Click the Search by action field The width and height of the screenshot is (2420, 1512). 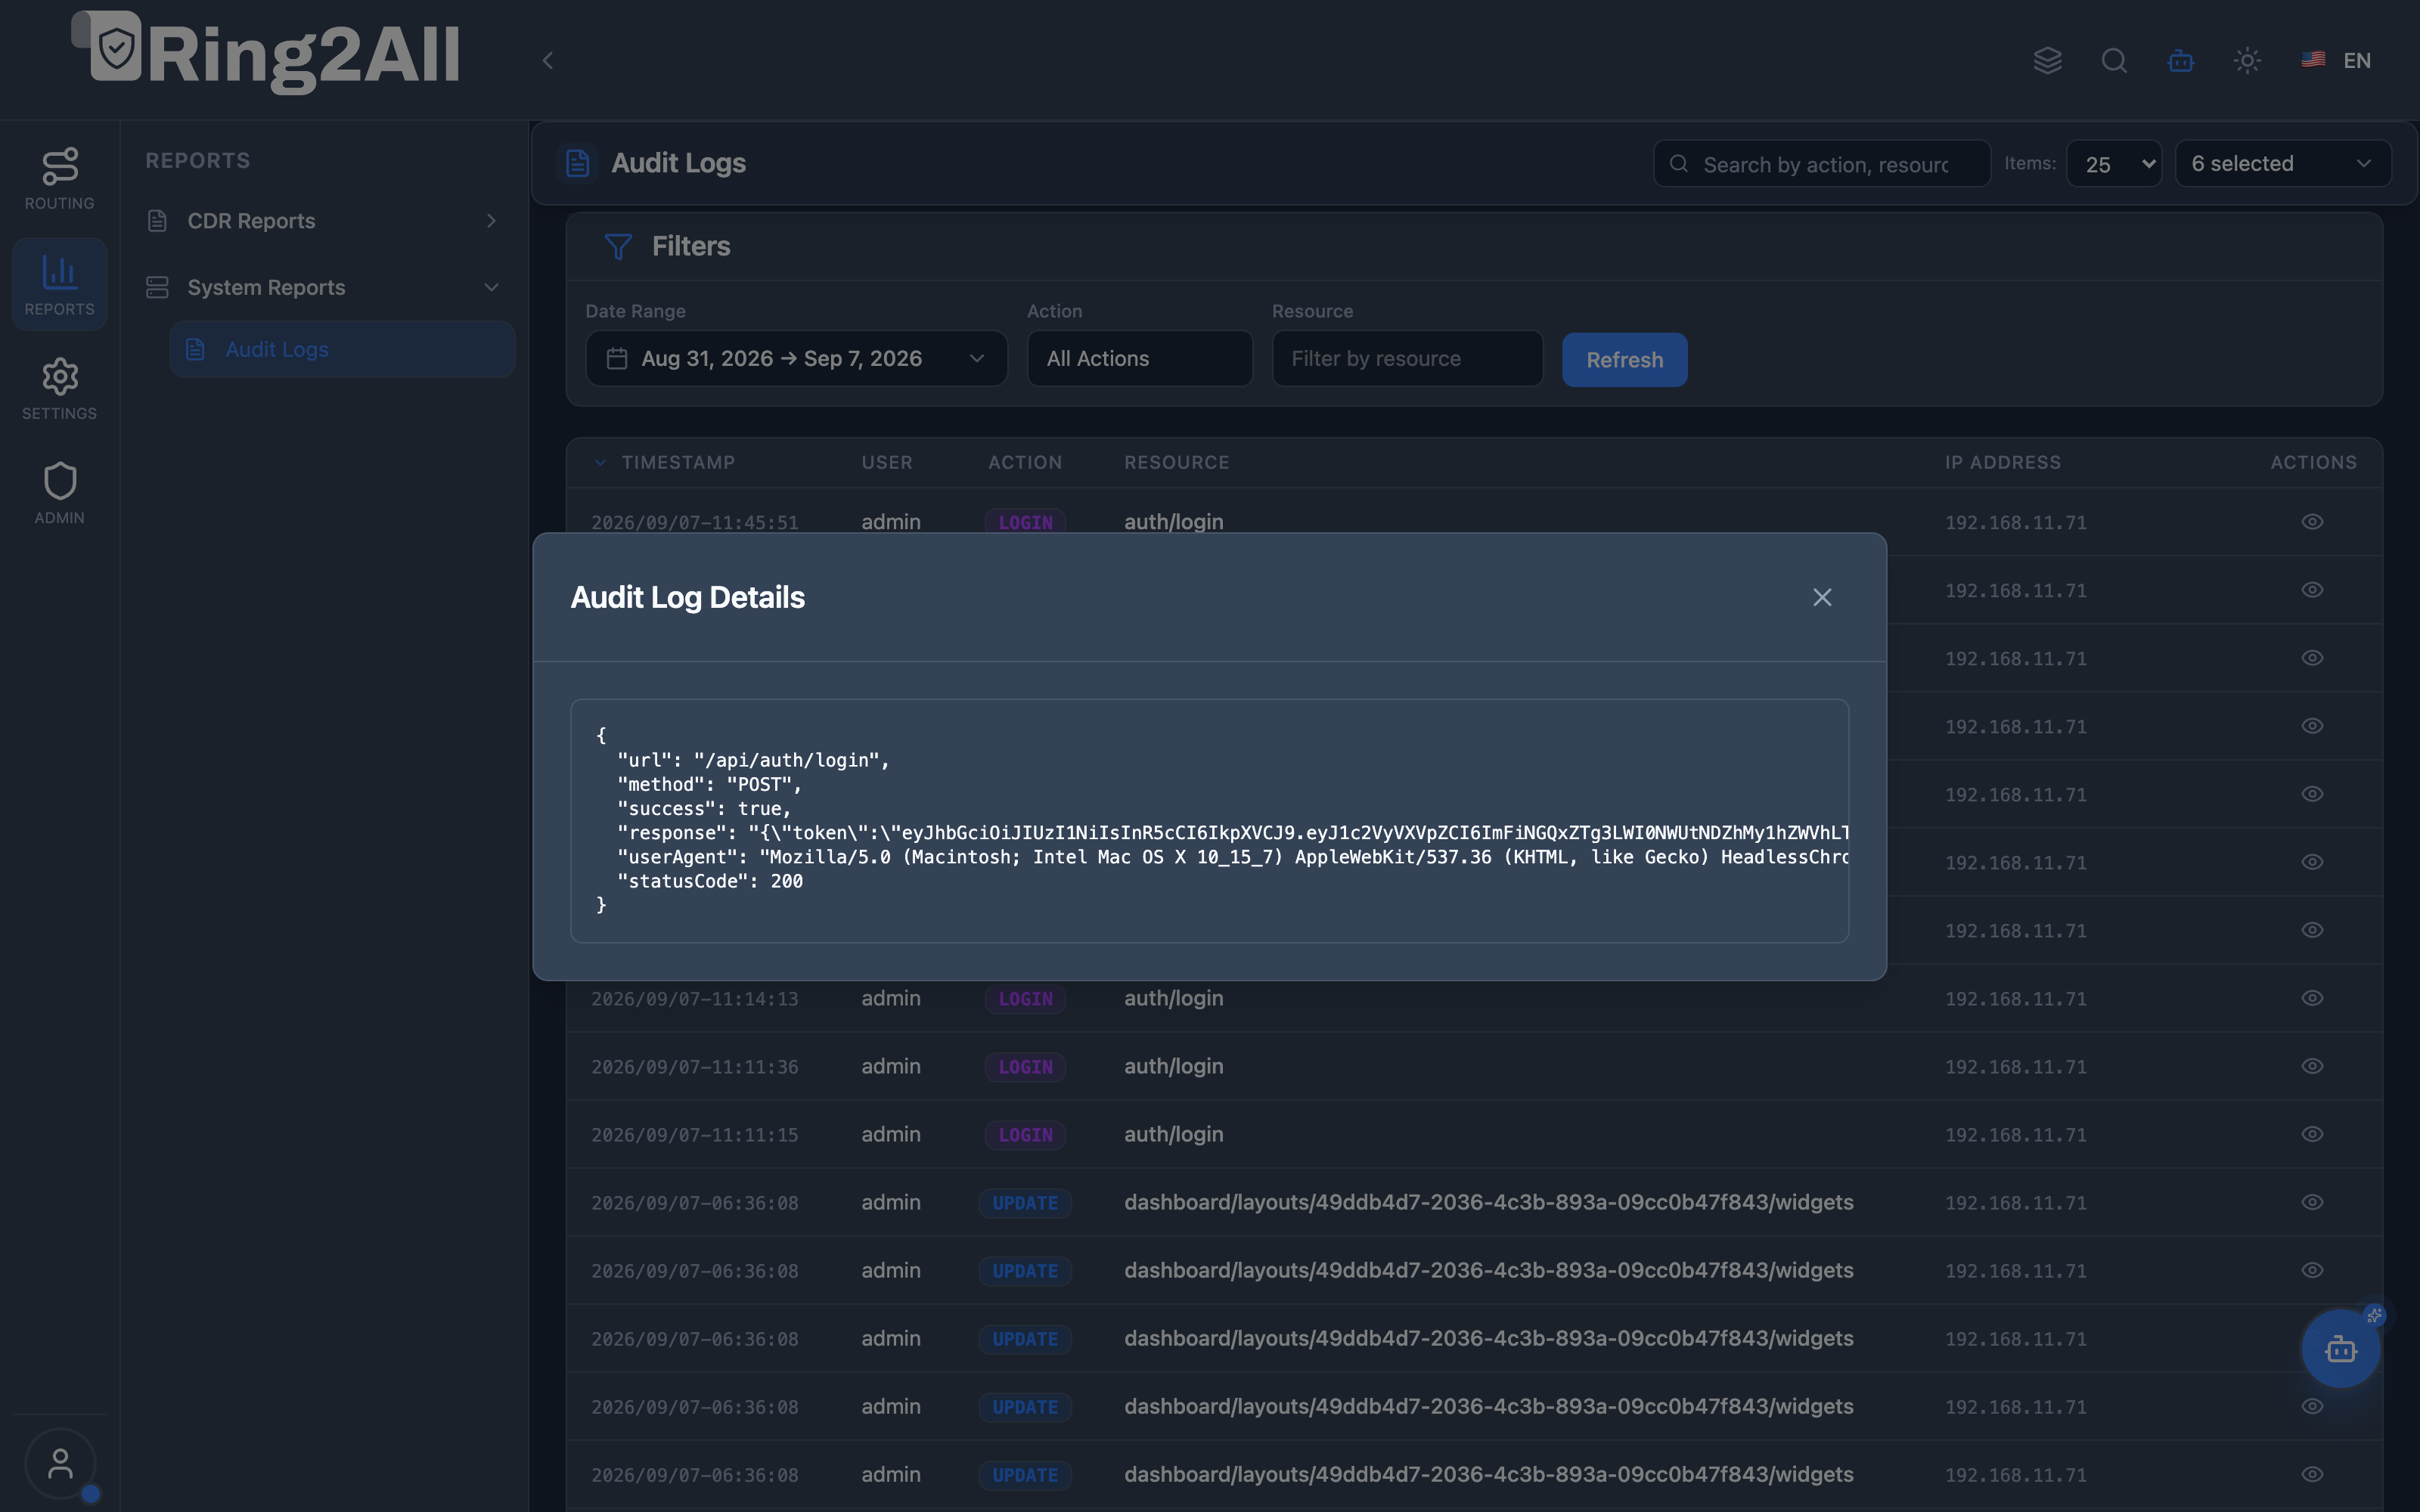coord(1822,164)
